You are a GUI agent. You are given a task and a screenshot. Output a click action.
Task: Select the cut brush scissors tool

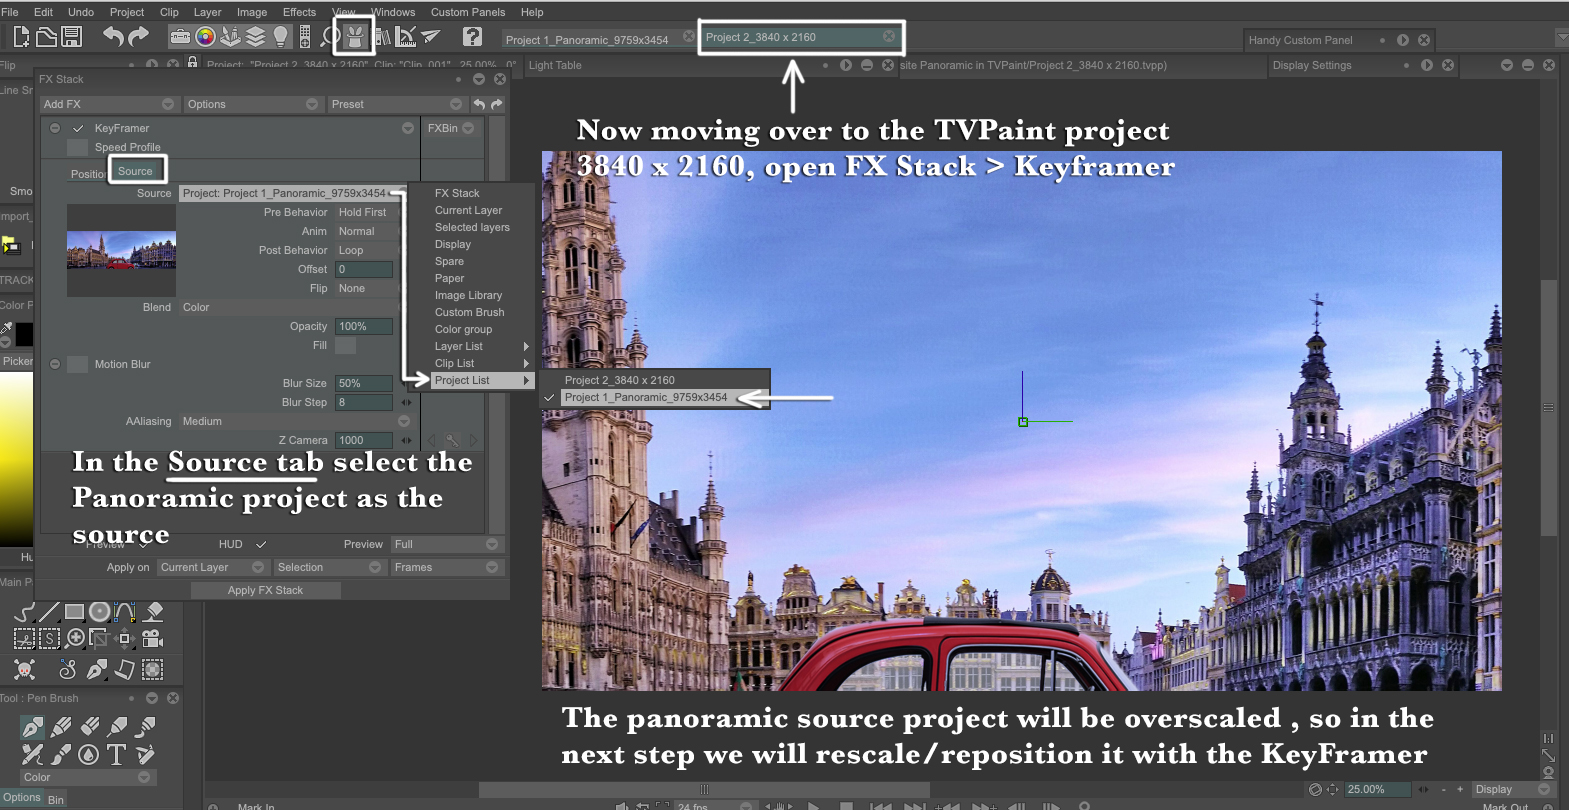pos(24,638)
